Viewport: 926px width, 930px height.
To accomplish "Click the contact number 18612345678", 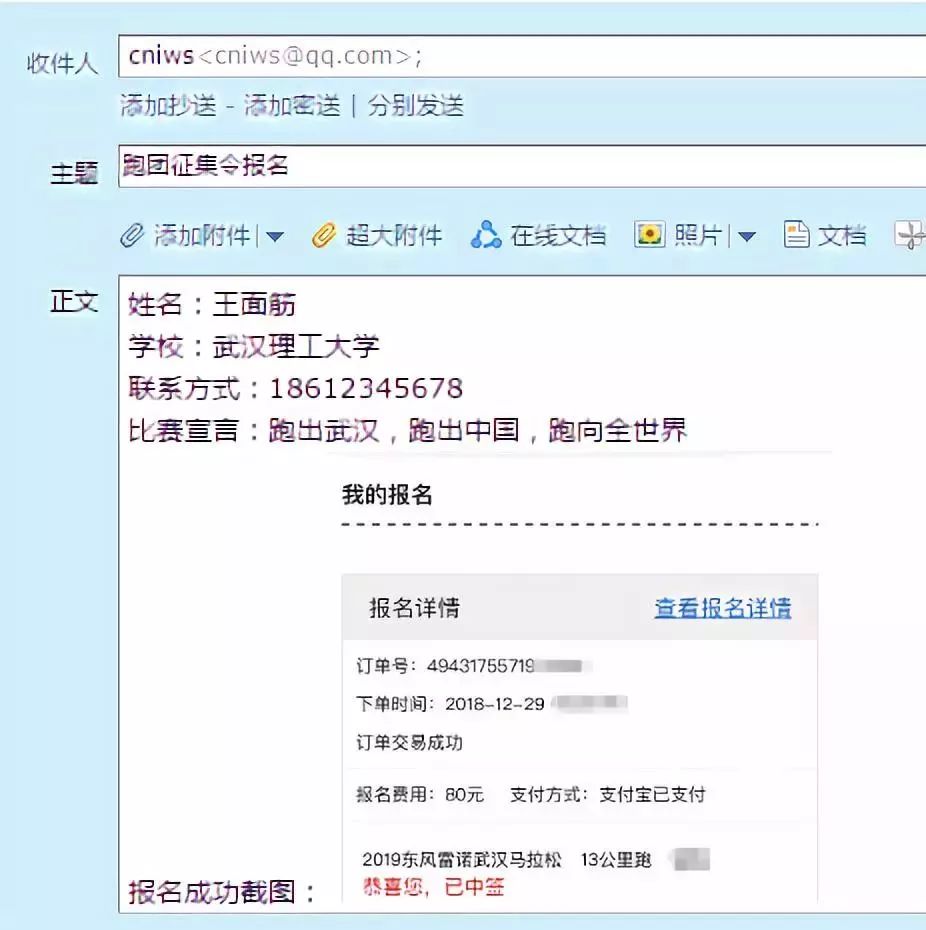I will 366,389.
